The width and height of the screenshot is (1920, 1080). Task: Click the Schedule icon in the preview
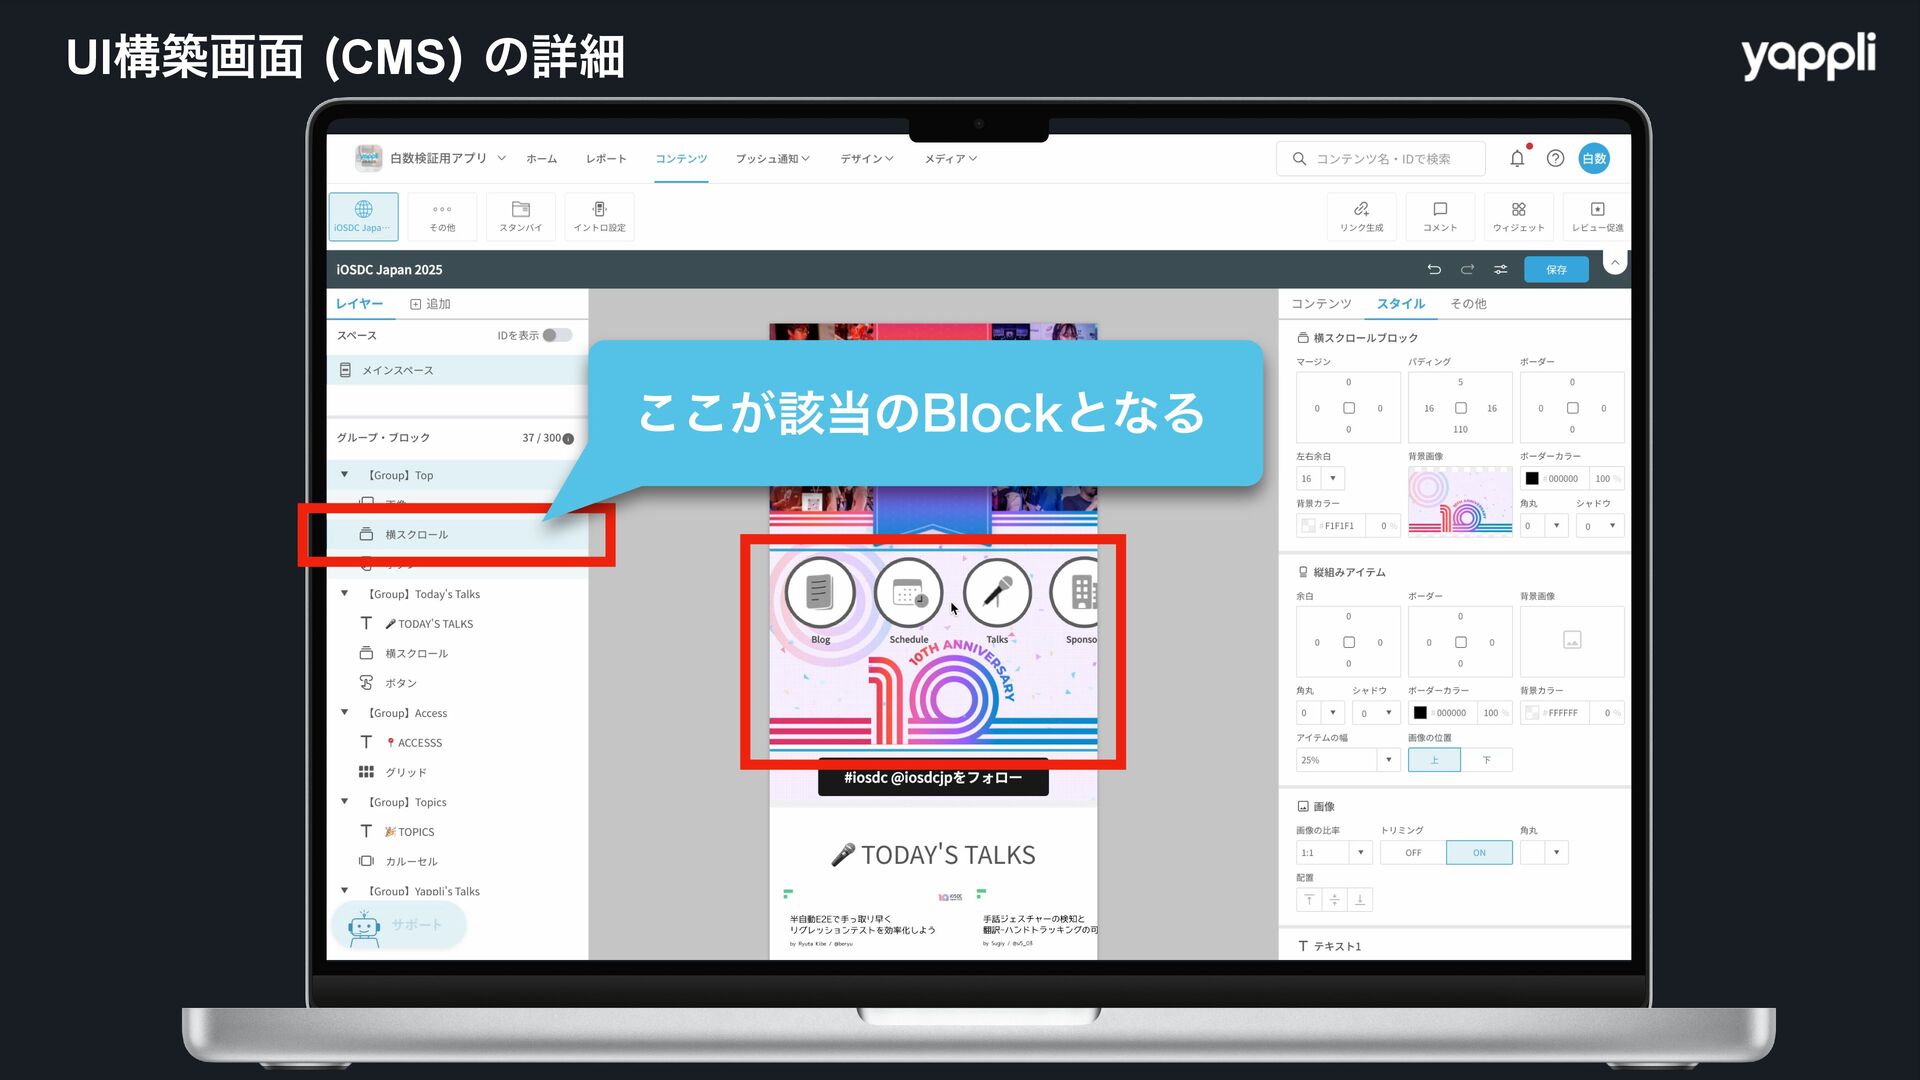pos(908,593)
